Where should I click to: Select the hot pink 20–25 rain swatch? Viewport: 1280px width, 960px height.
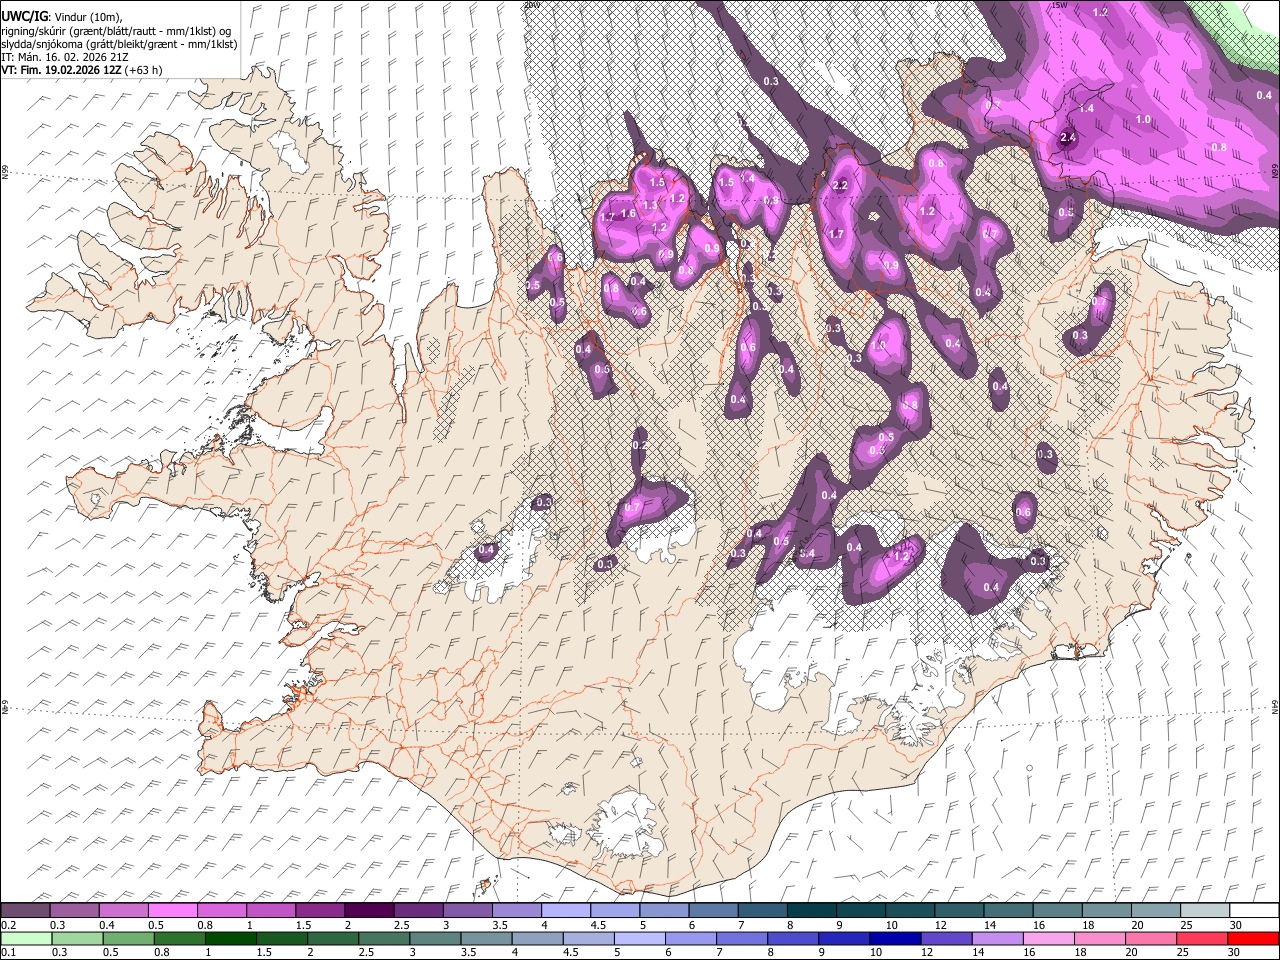(1150, 938)
